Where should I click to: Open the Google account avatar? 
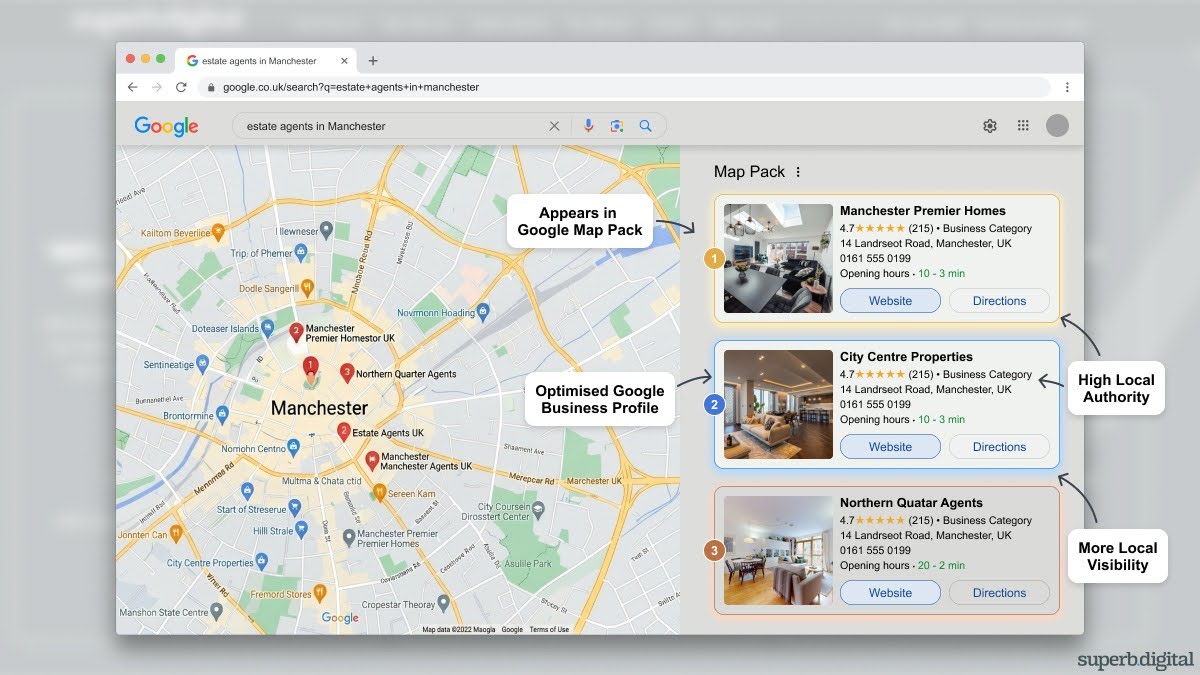click(x=1057, y=126)
